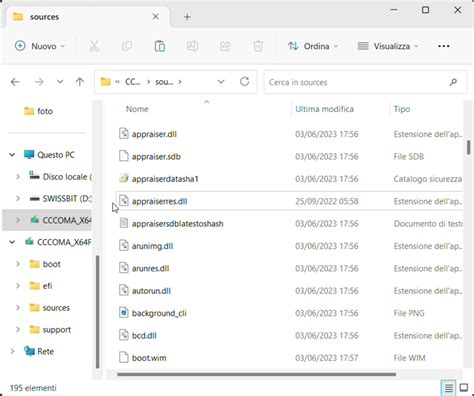Click the navigation pane vertical scrollbar
474x396 pixels.
(x=97, y=312)
